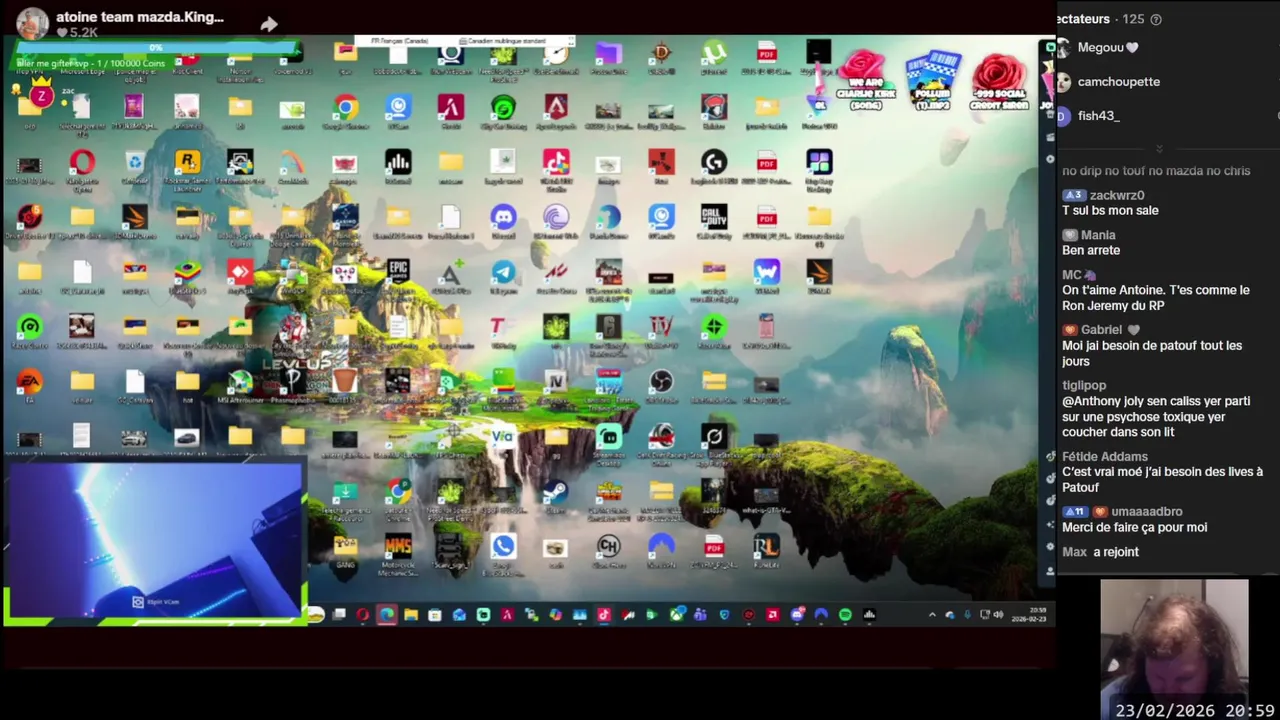This screenshot has width=1280, height=720.
Task: Open the streamer's profile avatar
Action: pos(32,23)
